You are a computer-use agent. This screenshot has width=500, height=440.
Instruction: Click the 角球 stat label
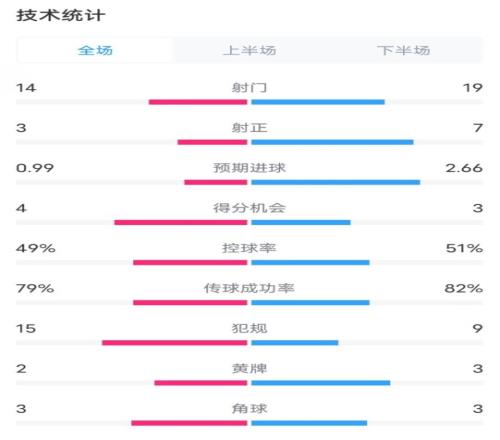coord(249,408)
